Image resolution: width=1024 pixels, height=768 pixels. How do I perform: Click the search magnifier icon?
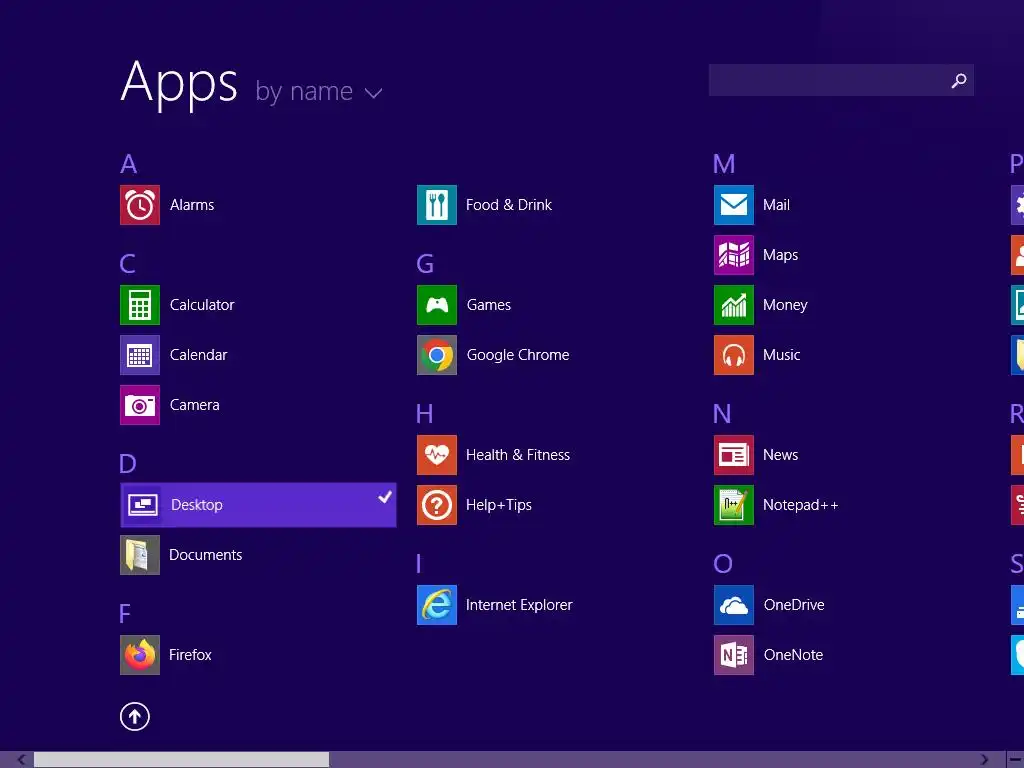coord(959,80)
